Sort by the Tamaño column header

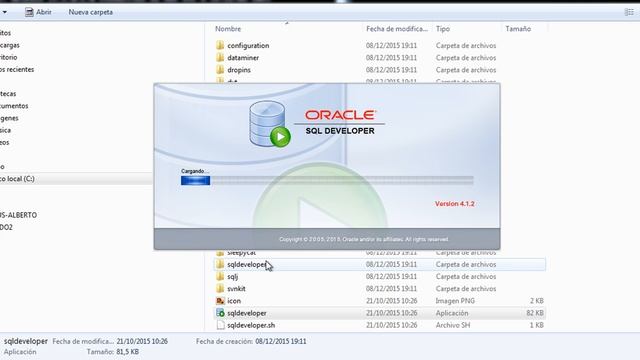tap(518, 29)
